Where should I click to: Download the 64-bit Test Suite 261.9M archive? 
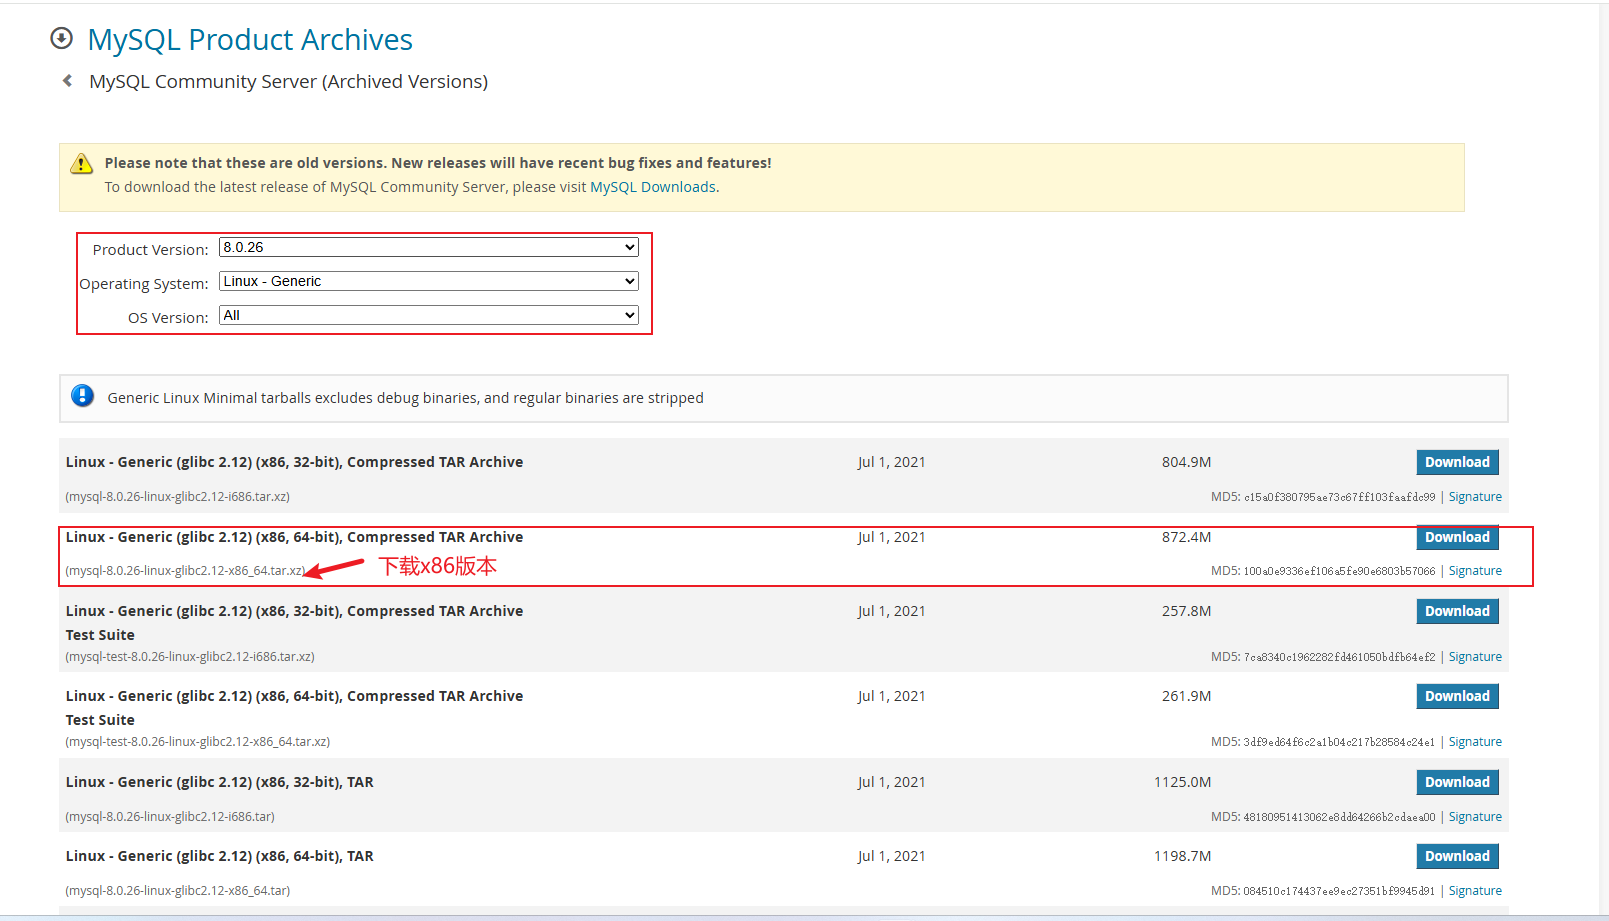1456,696
